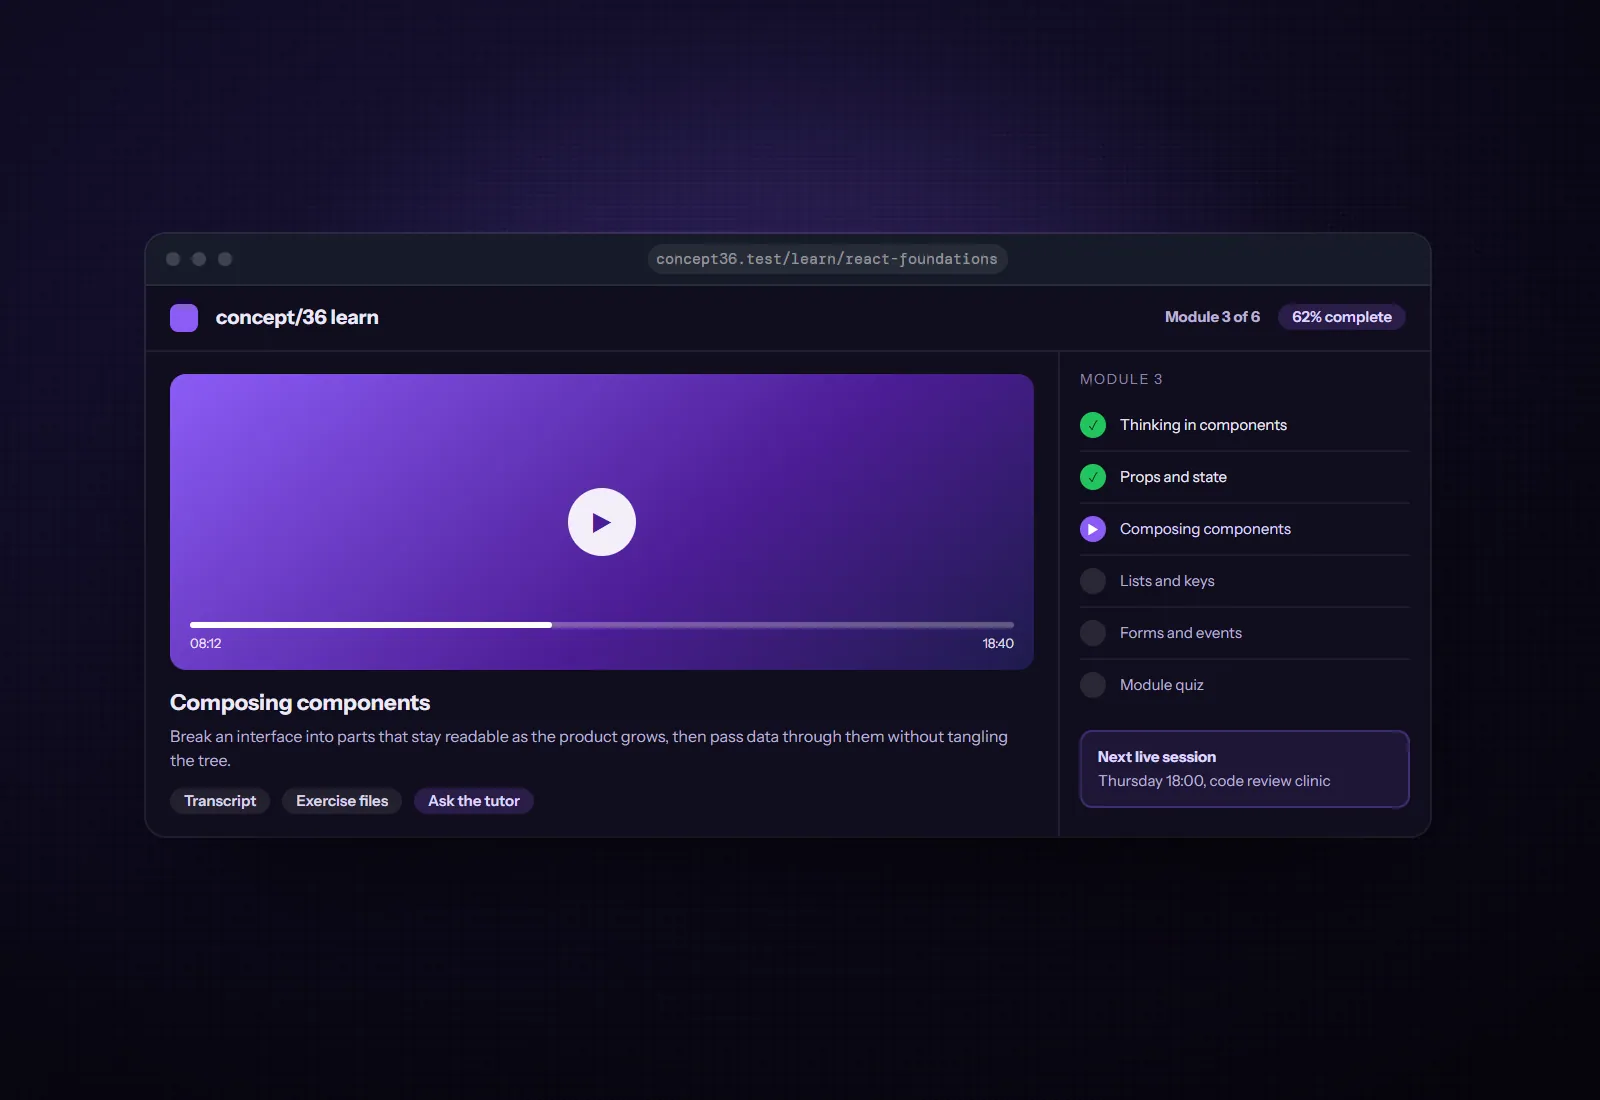Click the Module 3 of 6 label
The height and width of the screenshot is (1100, 1600).
pos(1212,317)
